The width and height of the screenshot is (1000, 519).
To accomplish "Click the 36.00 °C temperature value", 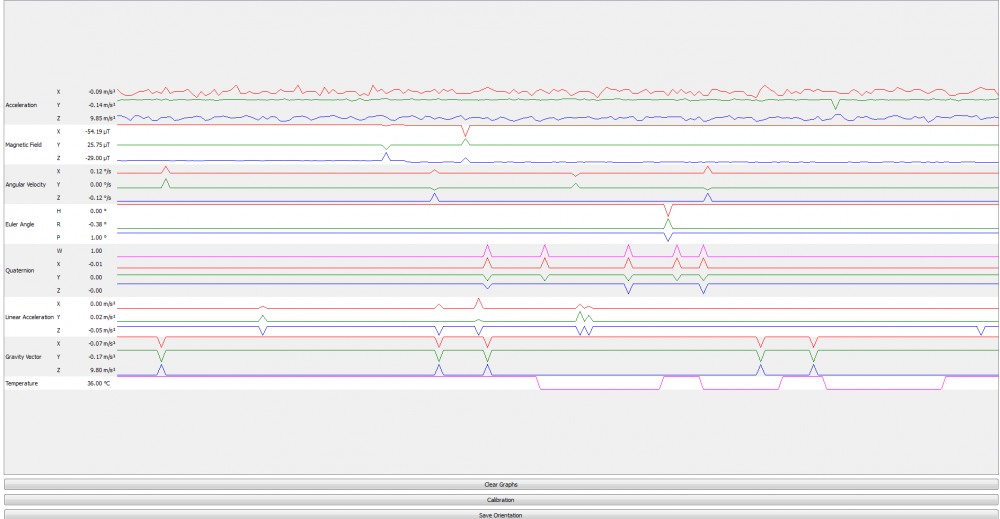I will tap(98, 383).
